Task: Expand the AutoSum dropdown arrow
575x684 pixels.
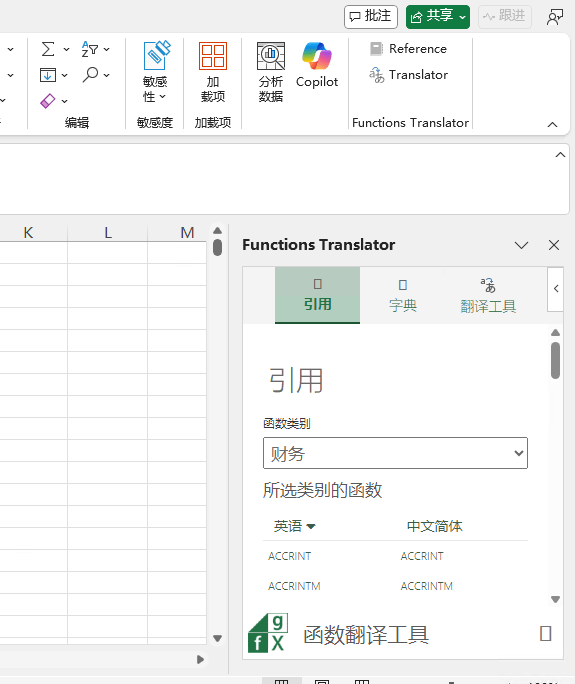Action: [x=66, y=49]
